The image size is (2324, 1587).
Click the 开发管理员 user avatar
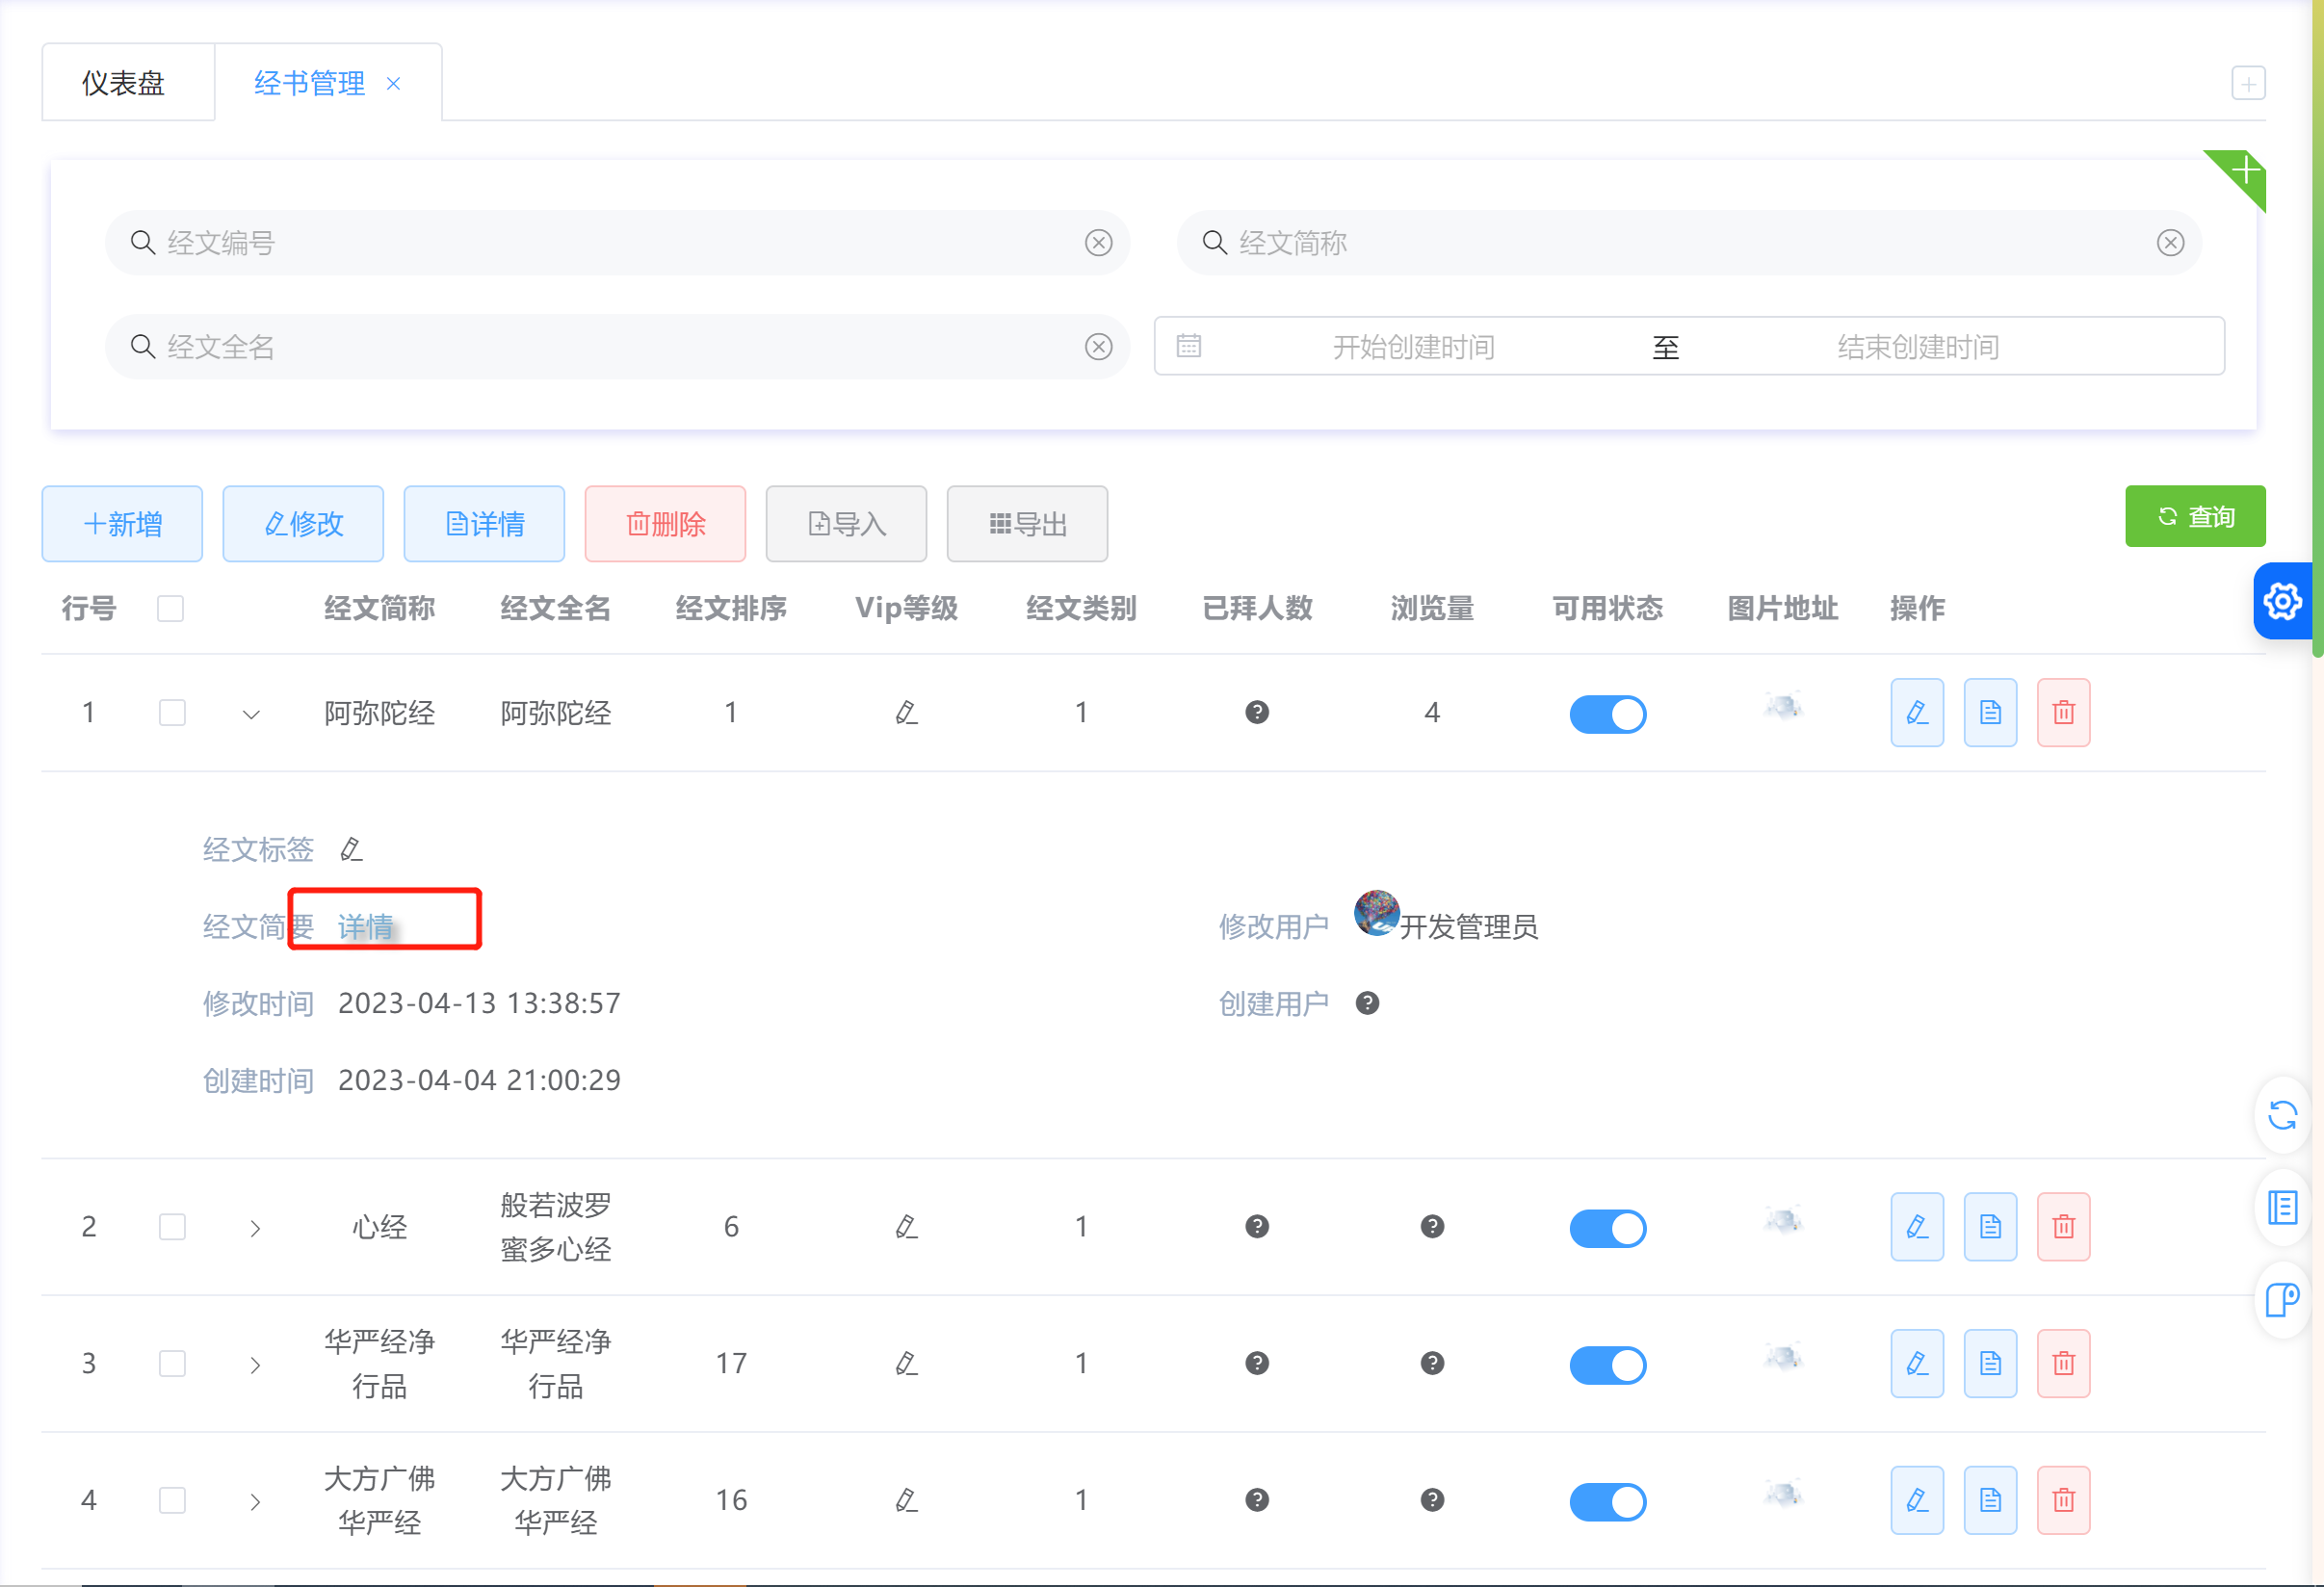(1376, 912)
